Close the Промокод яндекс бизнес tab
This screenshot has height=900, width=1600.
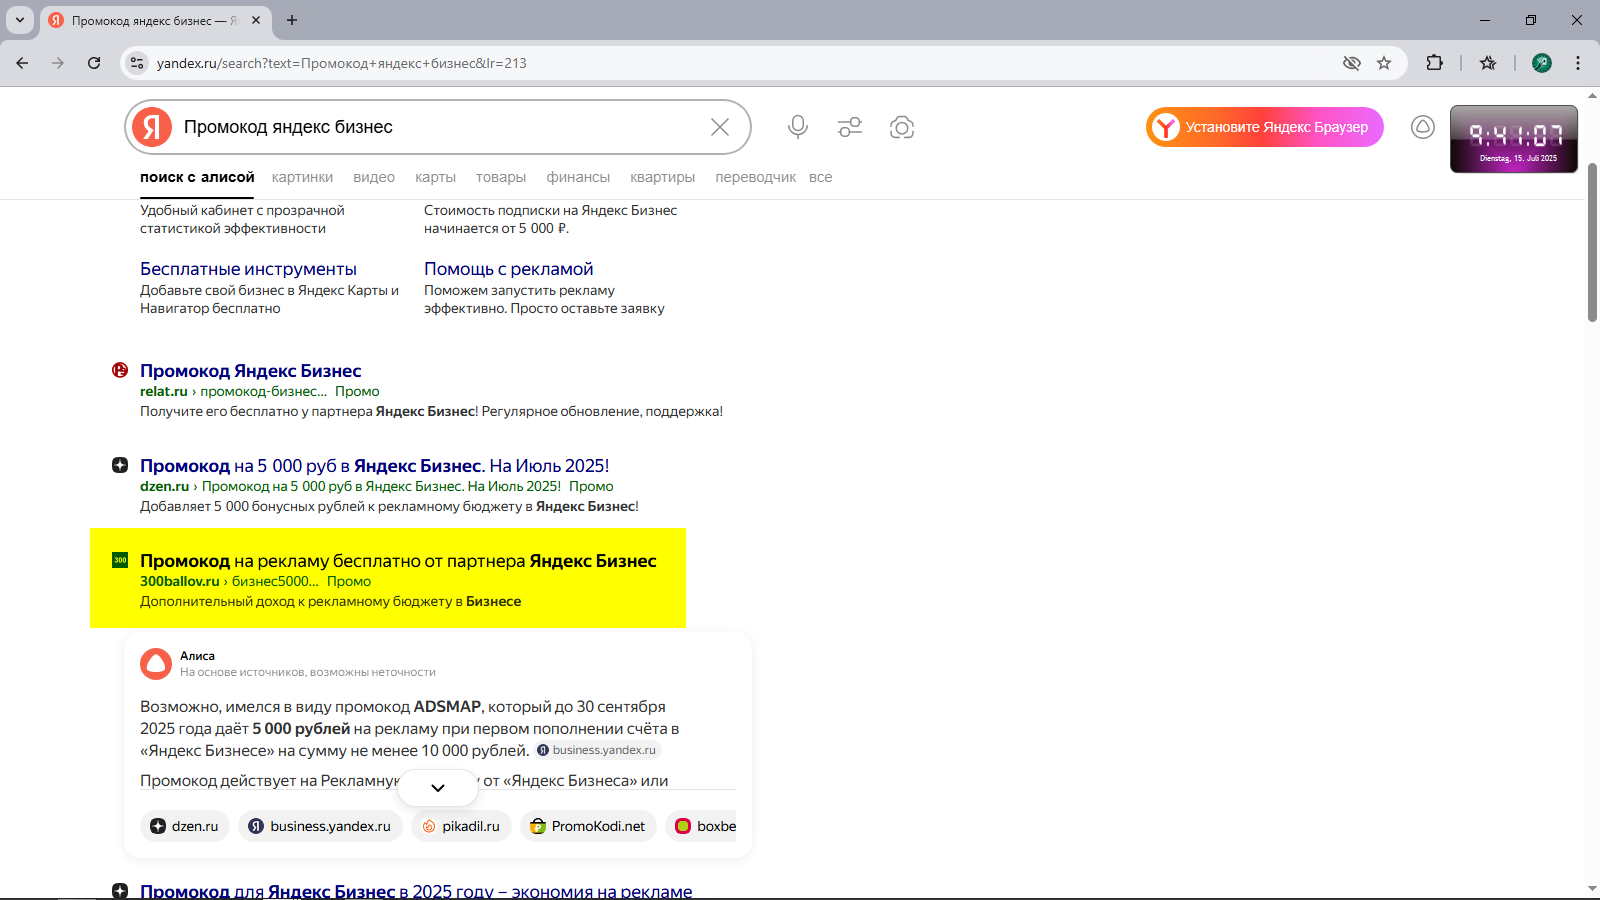click(256, 20)
